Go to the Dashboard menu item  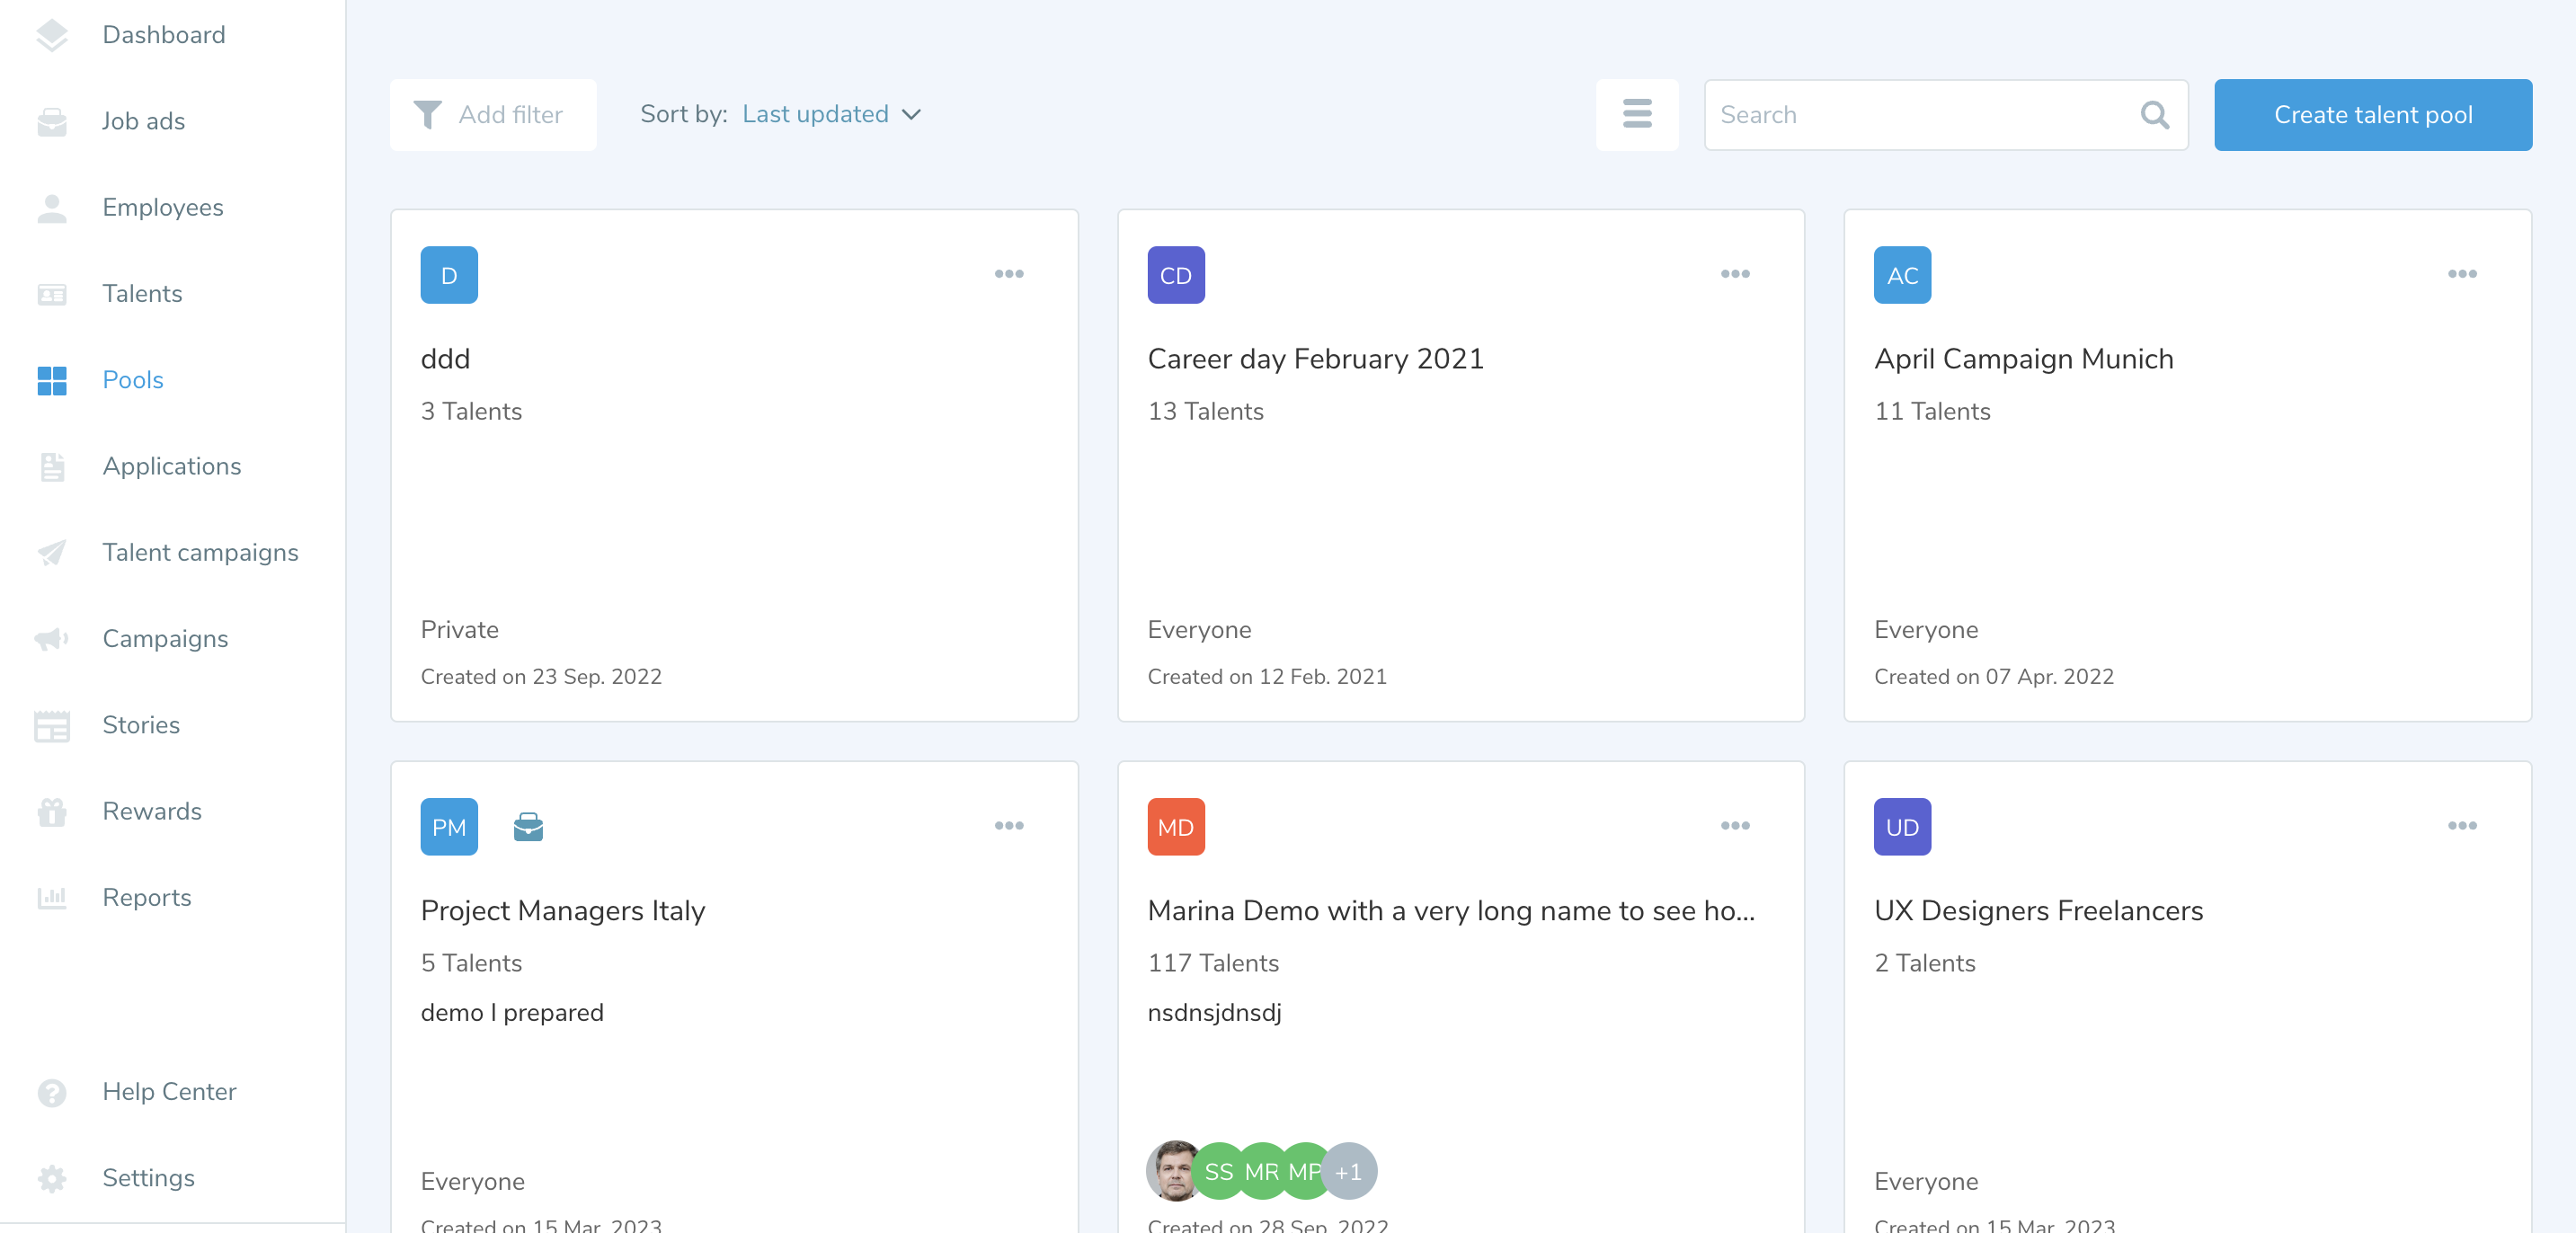pos(163,35)
